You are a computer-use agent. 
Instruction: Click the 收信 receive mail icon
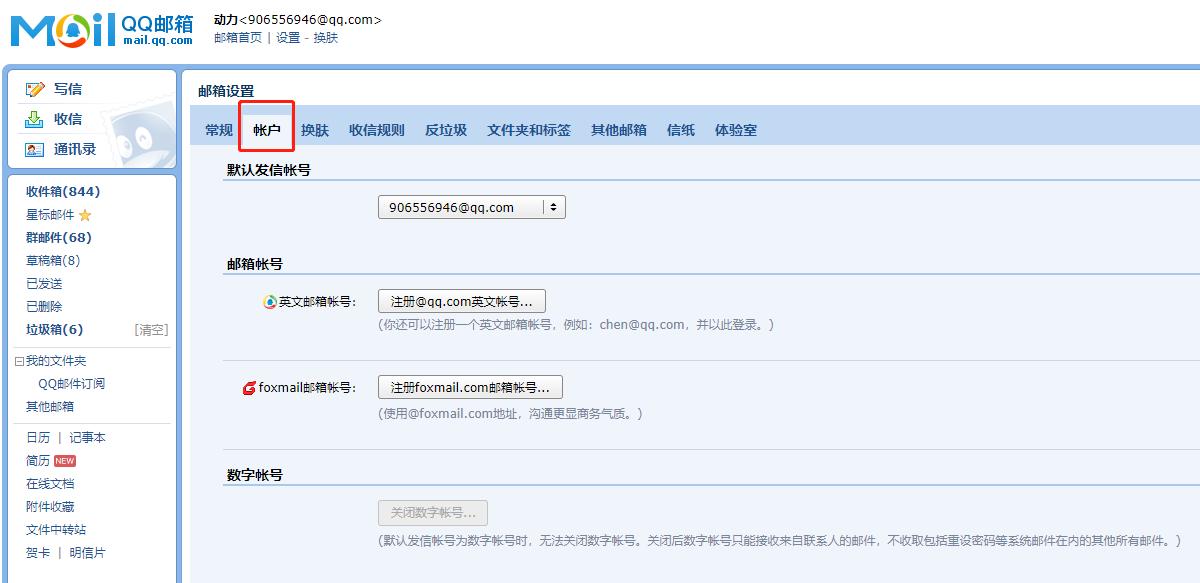pyautogui.click(x=32, y=119)
